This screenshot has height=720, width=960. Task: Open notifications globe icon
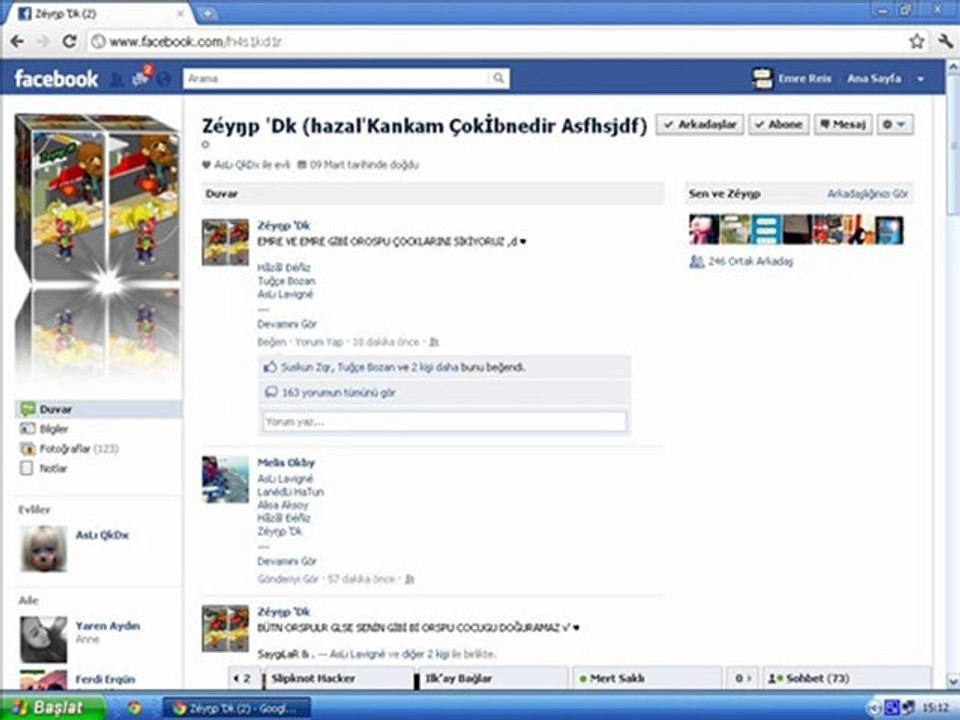[163, 79]
